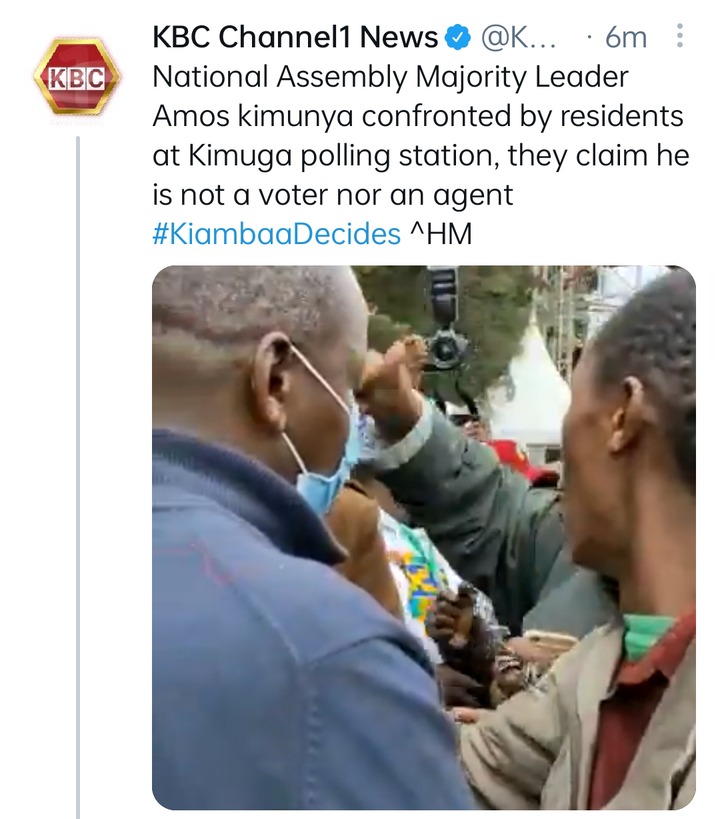Click the blue verified badge
Screen dimensions: 720x819
[x=456, y=38]
